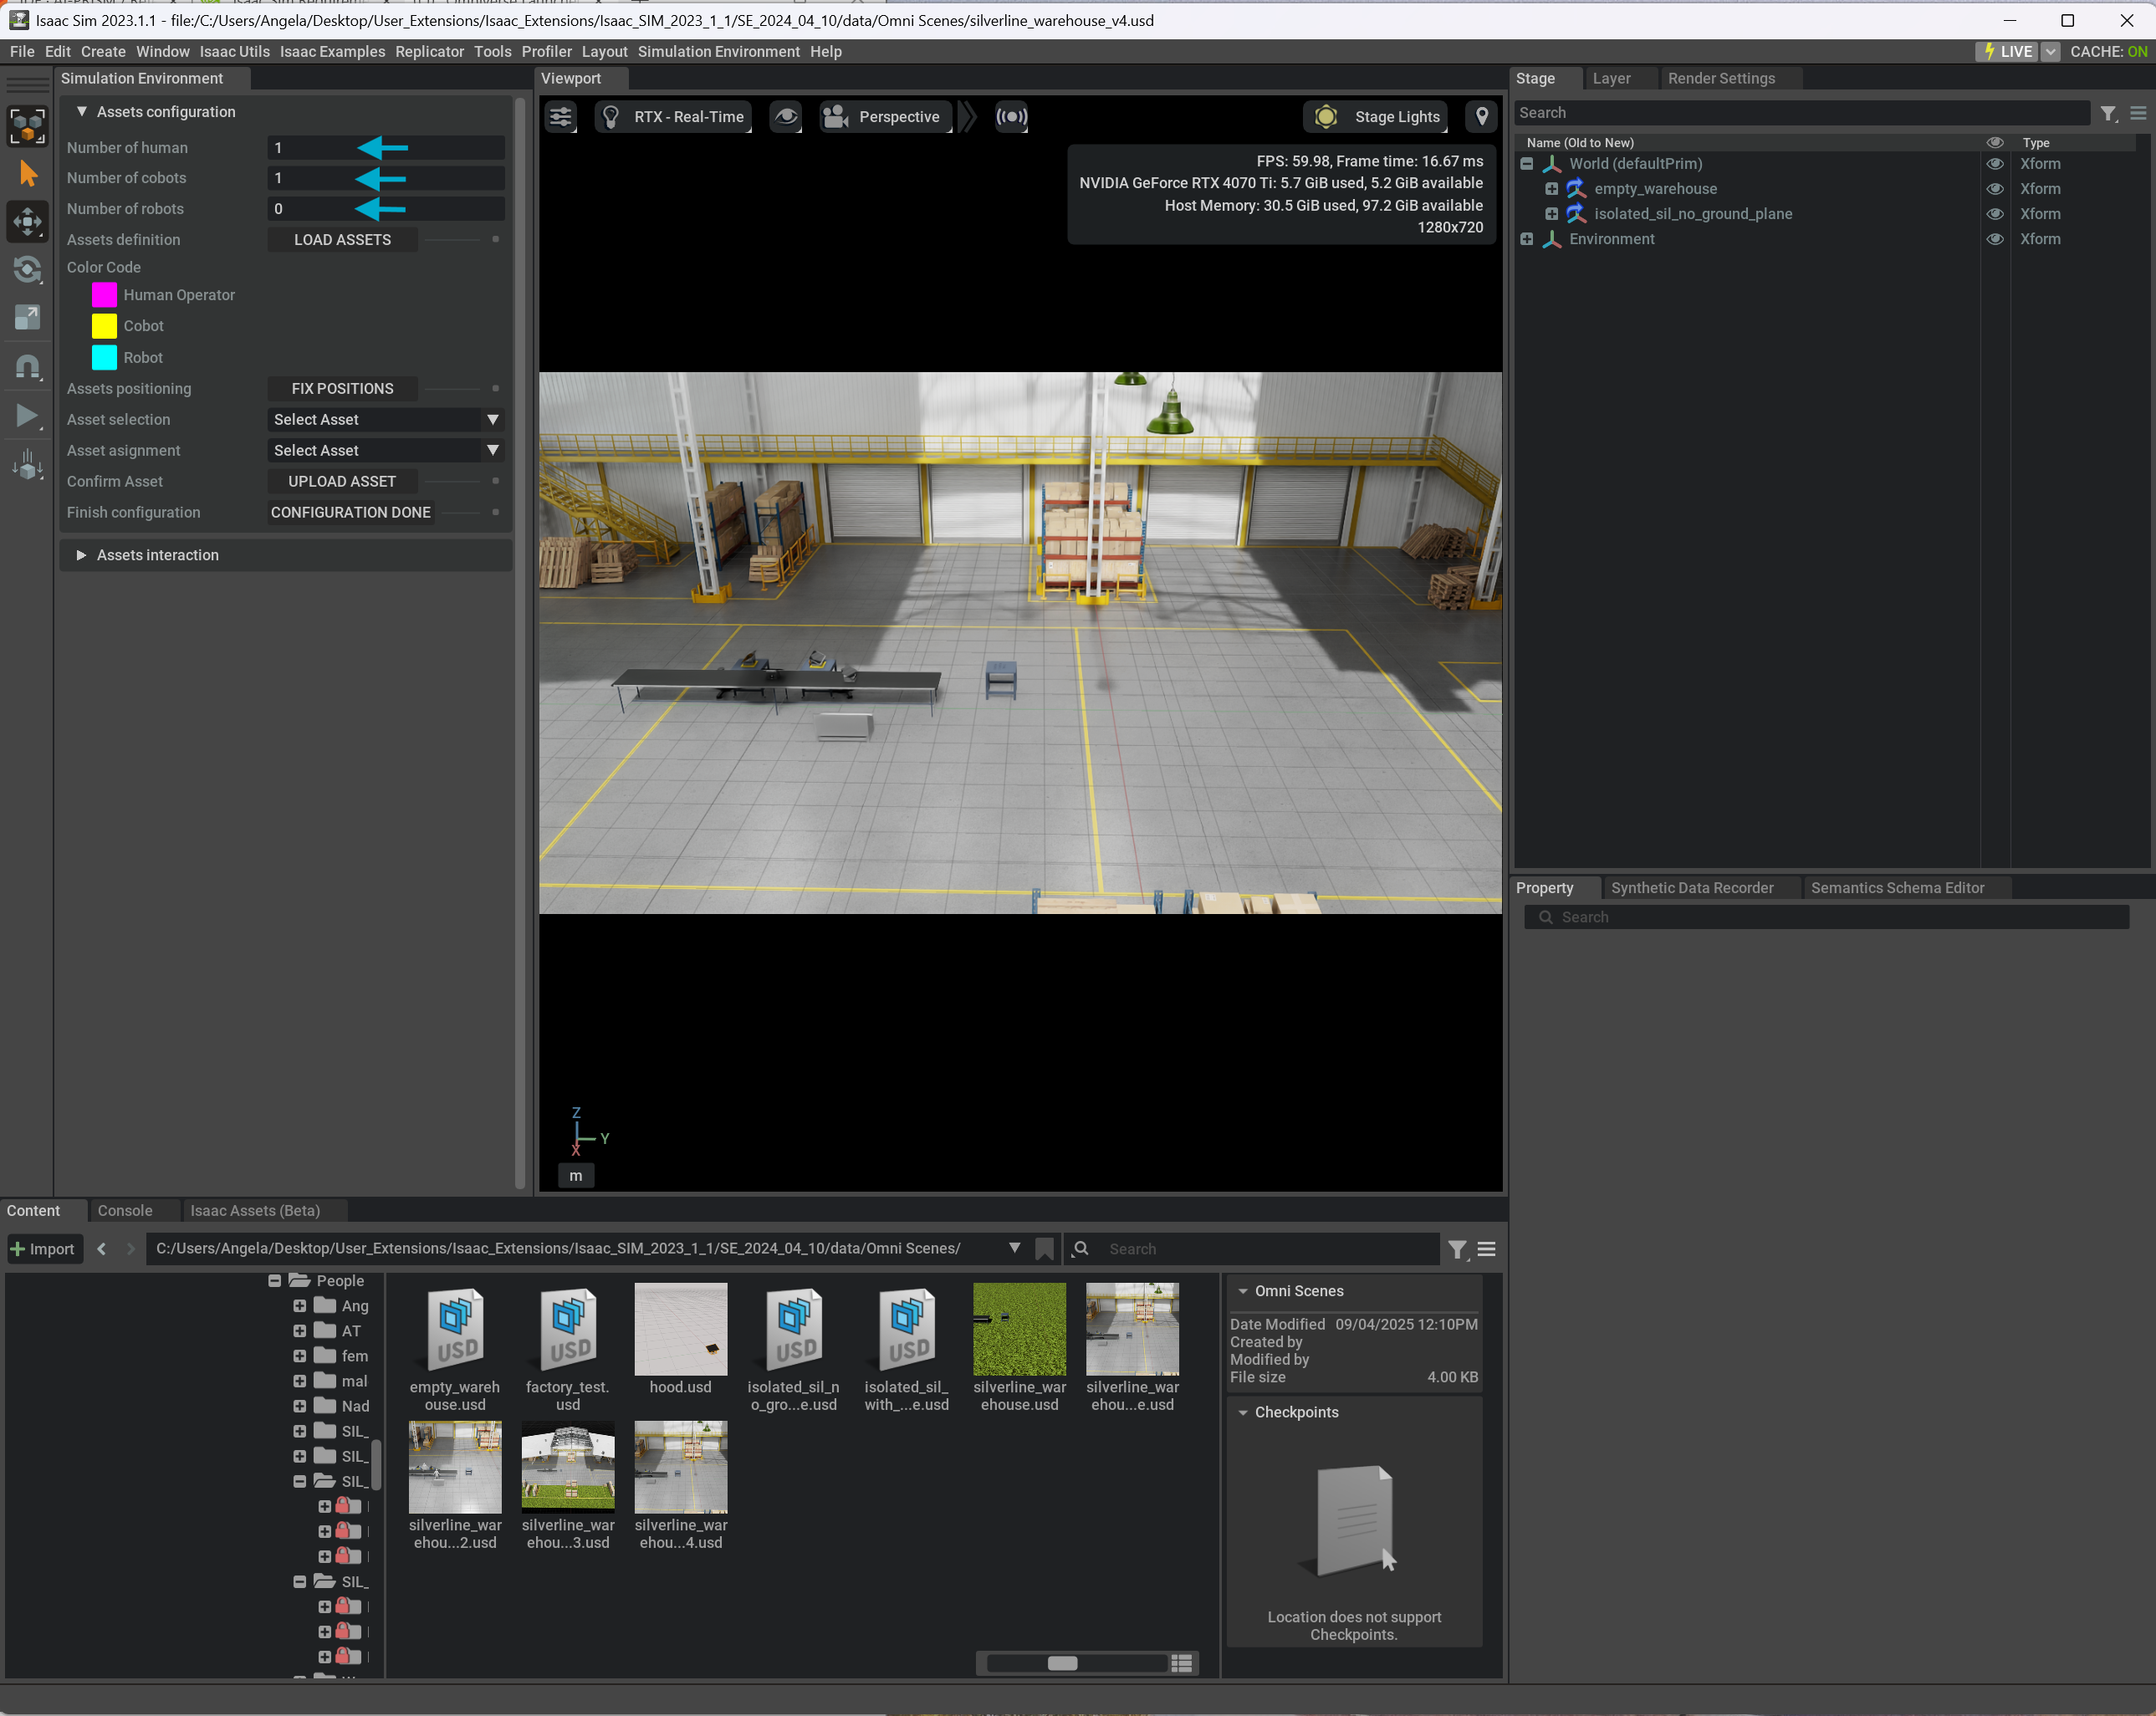The width and height of the screenshot is (2156, 1716).
Task: Open viewport settings sliders icon
Action: (x=561, y=117)
